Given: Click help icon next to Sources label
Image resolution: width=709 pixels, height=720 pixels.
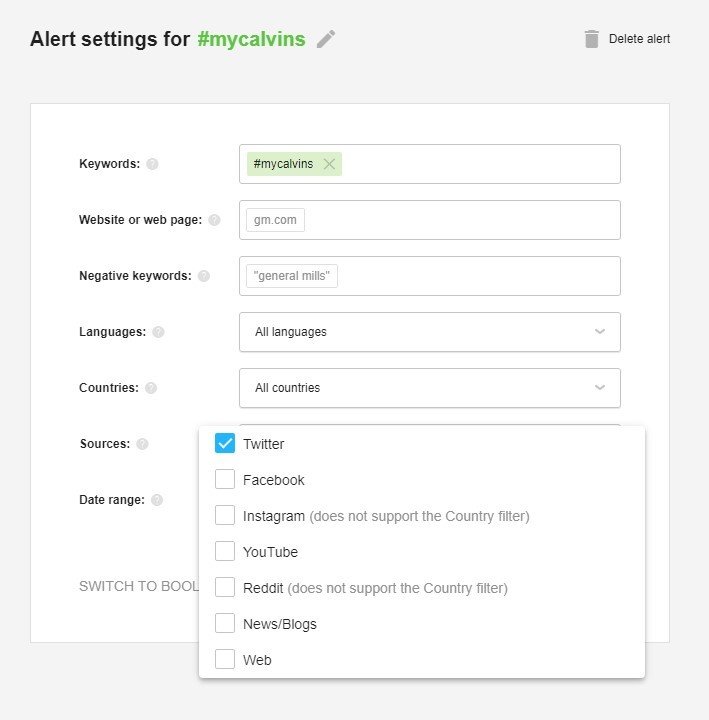Looking at the screenshot, I should click(142, 444).
